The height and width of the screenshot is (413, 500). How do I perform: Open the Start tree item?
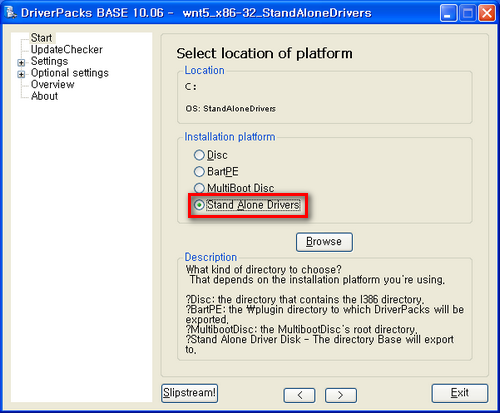[42, 38]
